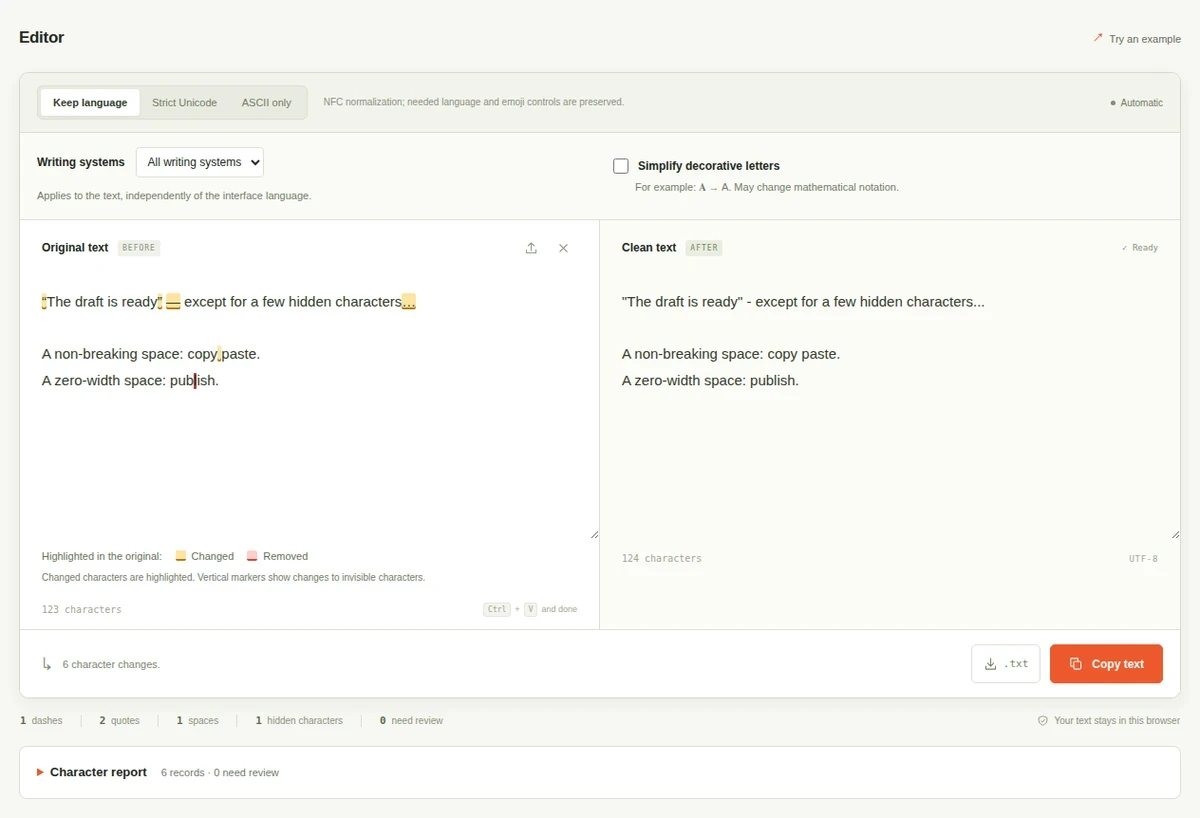Click the arrow icon beside Try an example

pos(1098,38)
